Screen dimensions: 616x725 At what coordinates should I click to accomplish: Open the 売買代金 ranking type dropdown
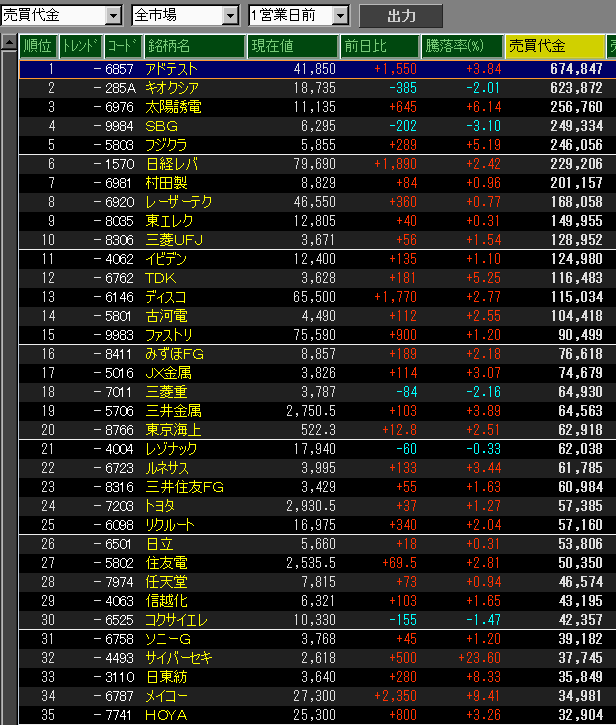(113, 16)
